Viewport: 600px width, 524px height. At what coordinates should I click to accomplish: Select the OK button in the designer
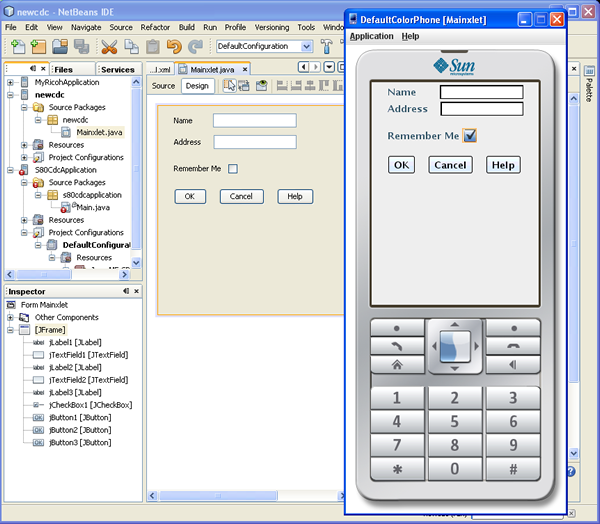[x=190, y=196]
